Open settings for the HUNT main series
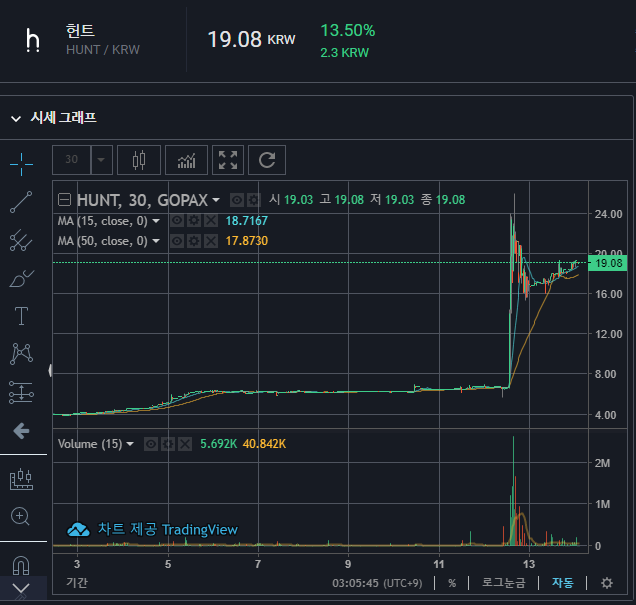Screen dimensions: 636x605 [254, 200]
